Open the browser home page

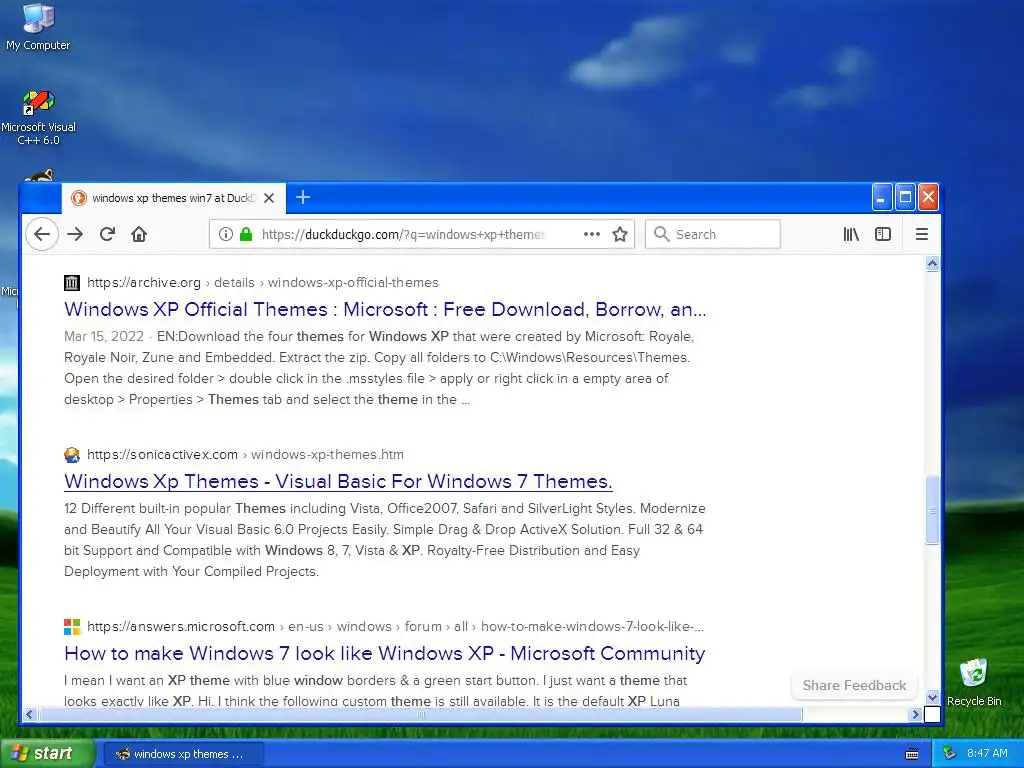coord(139,234)
